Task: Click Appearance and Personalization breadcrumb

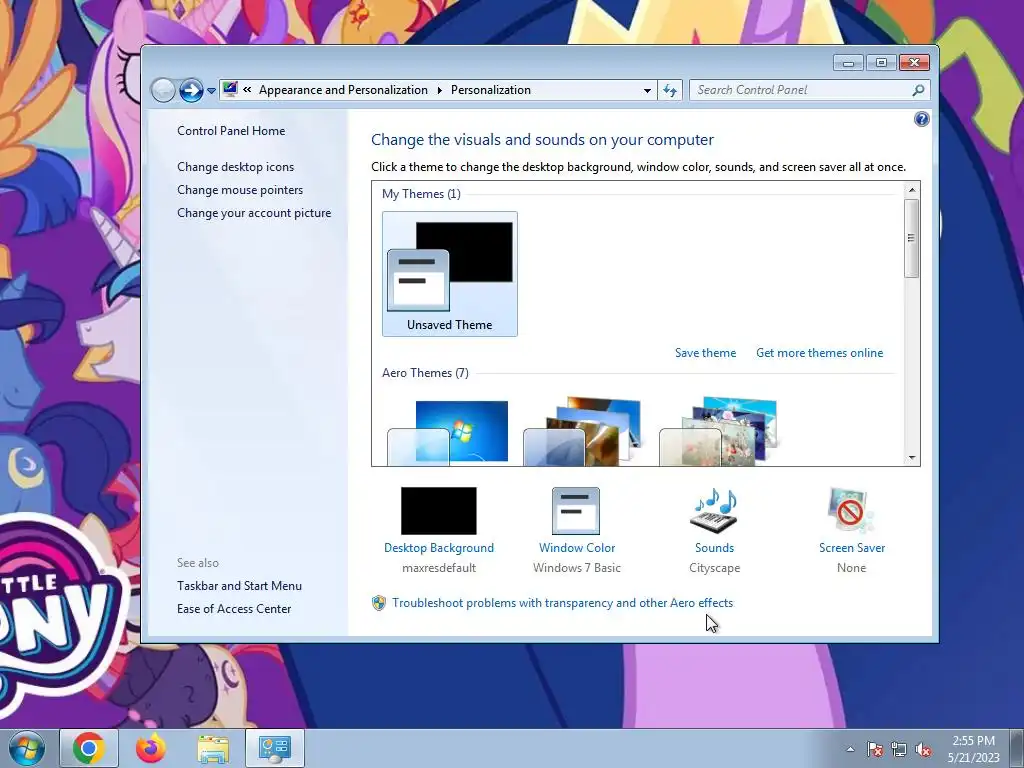Action: click(x=344, y=90)
